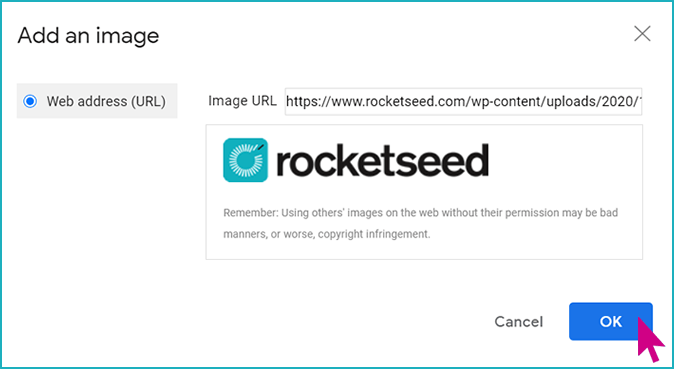Image resolution: width=674 pixels, height=369 pixels.
Task: Click into the Image URL input field
Action: (463, 101)
